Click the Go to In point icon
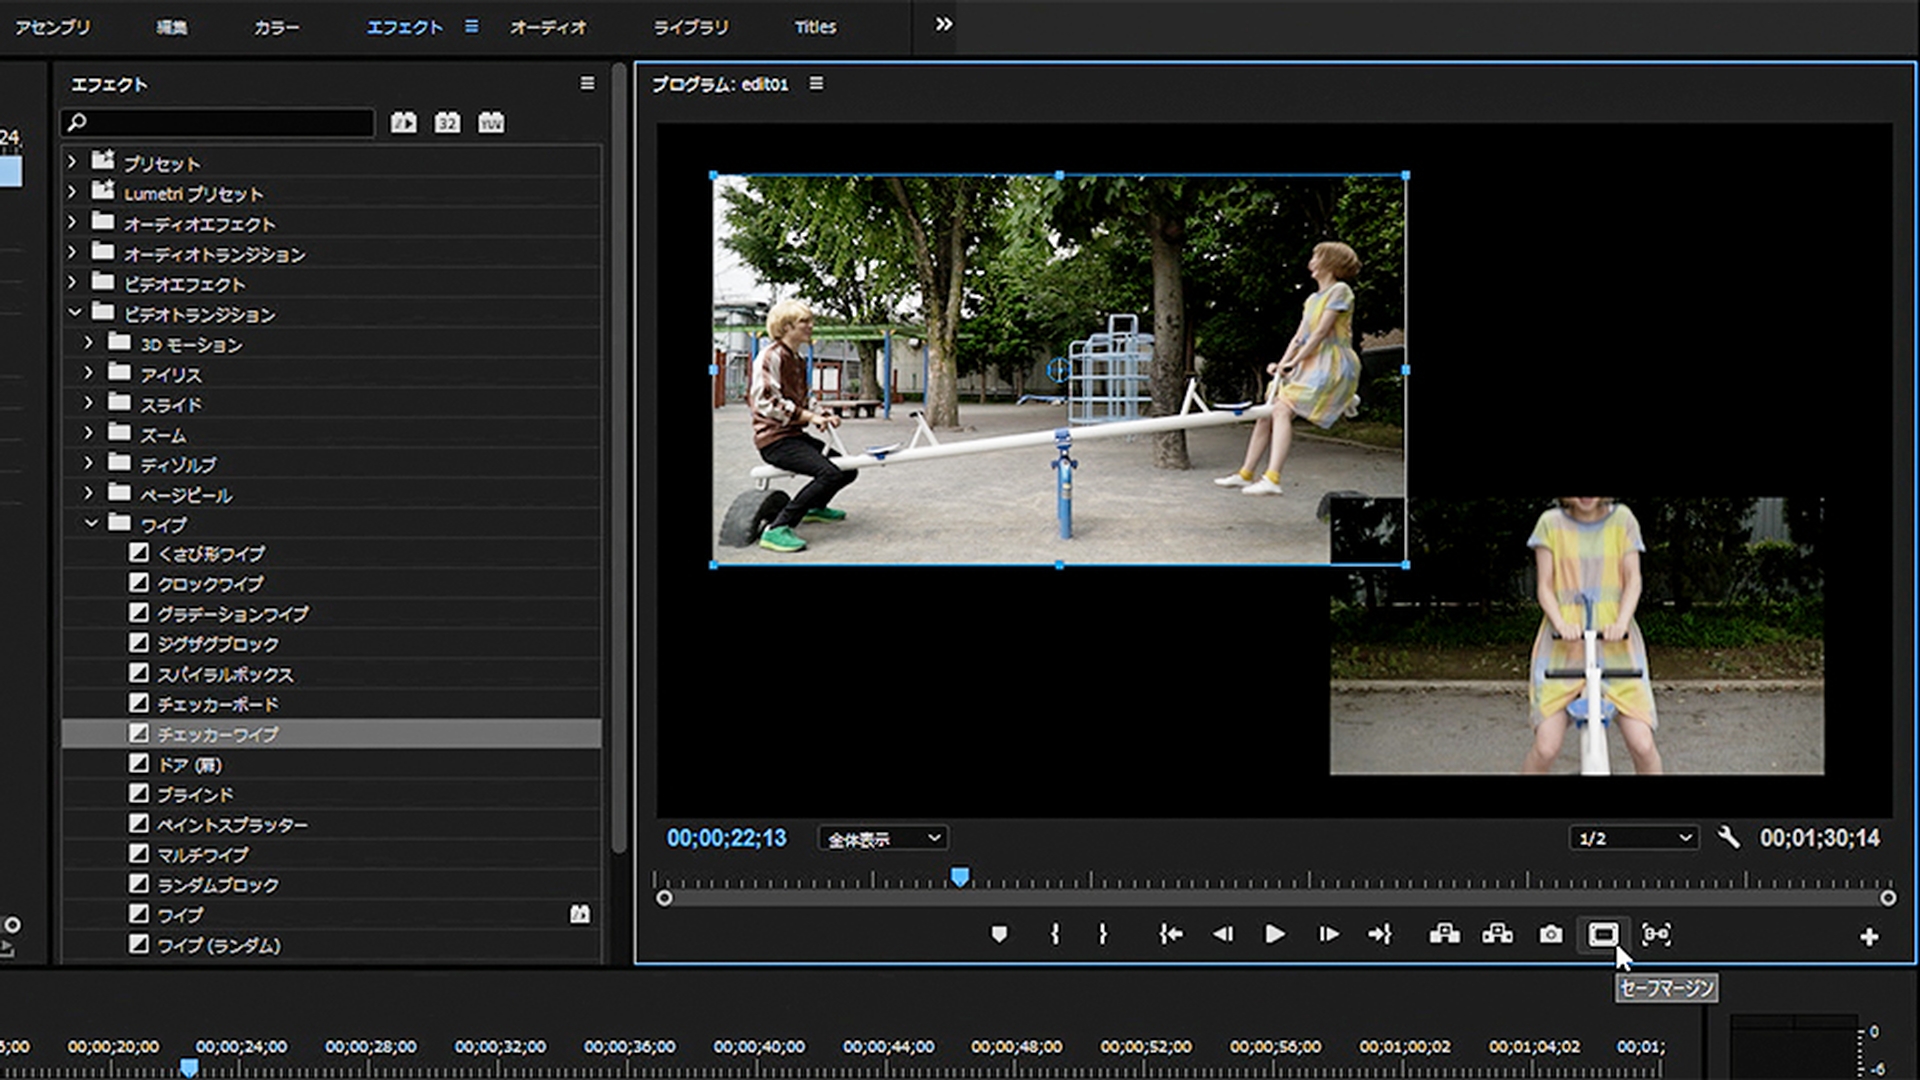1920x1080 pixels. tap(1170, 934)
